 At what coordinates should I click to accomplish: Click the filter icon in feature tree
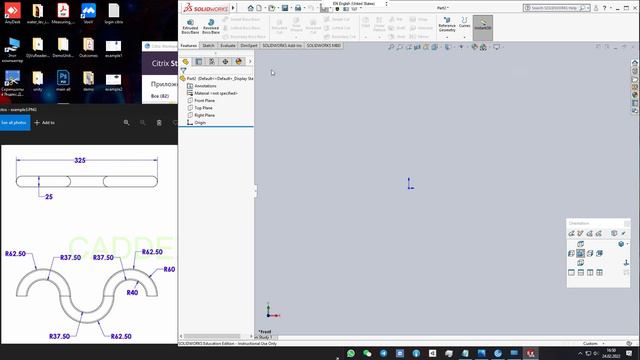click(x=183, y=71)
